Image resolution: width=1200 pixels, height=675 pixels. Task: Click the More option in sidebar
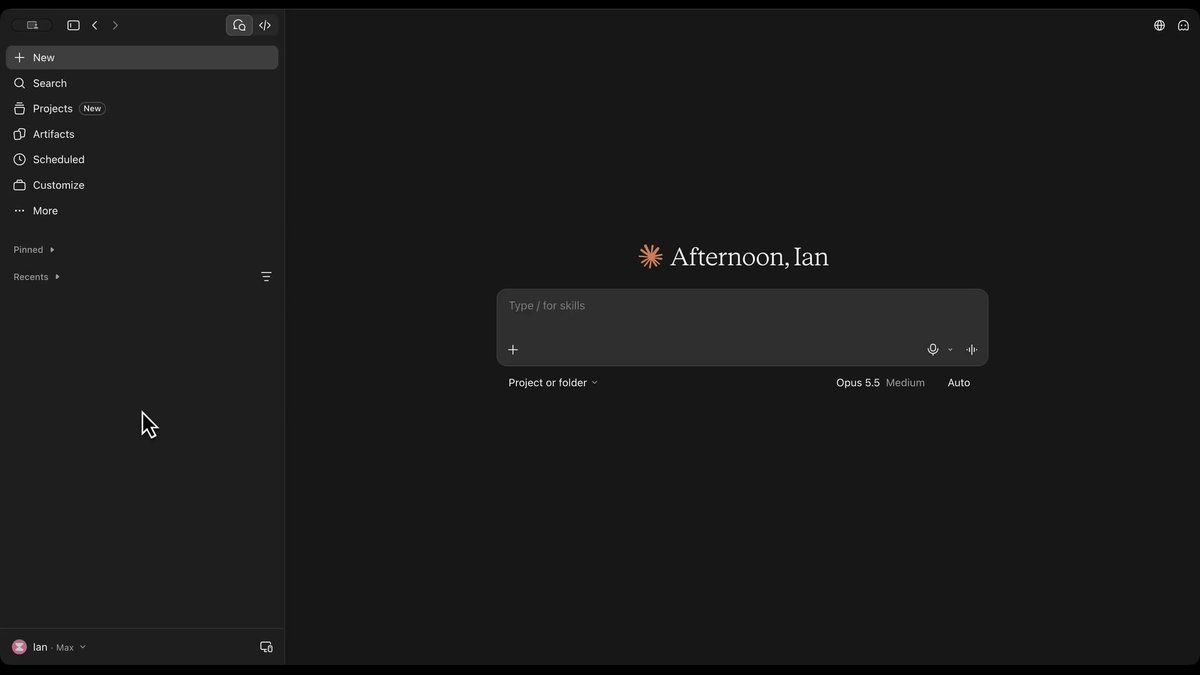[x=142, y=211]
